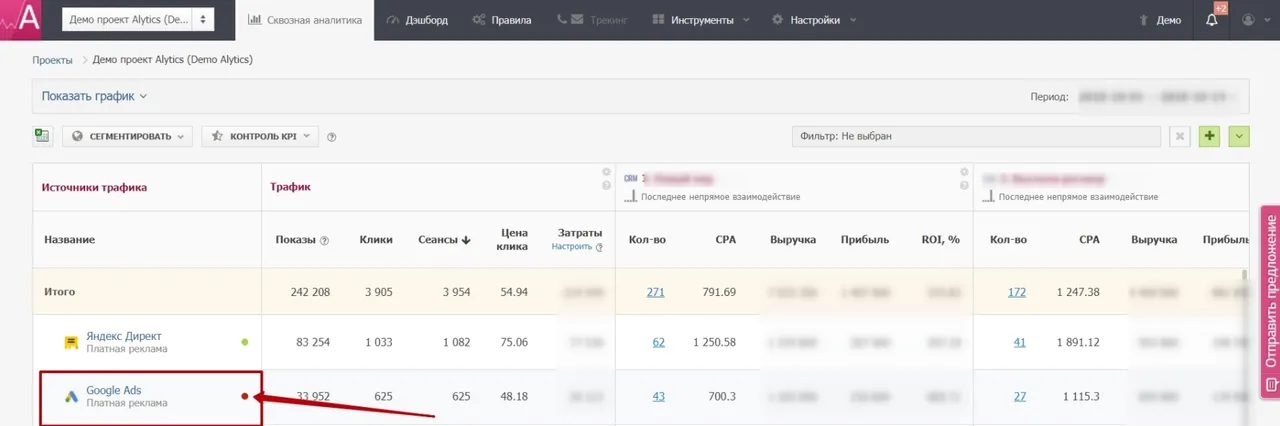Open the Яндекс Директ count link 62
1280x426 pixels.
coord(658,342)
